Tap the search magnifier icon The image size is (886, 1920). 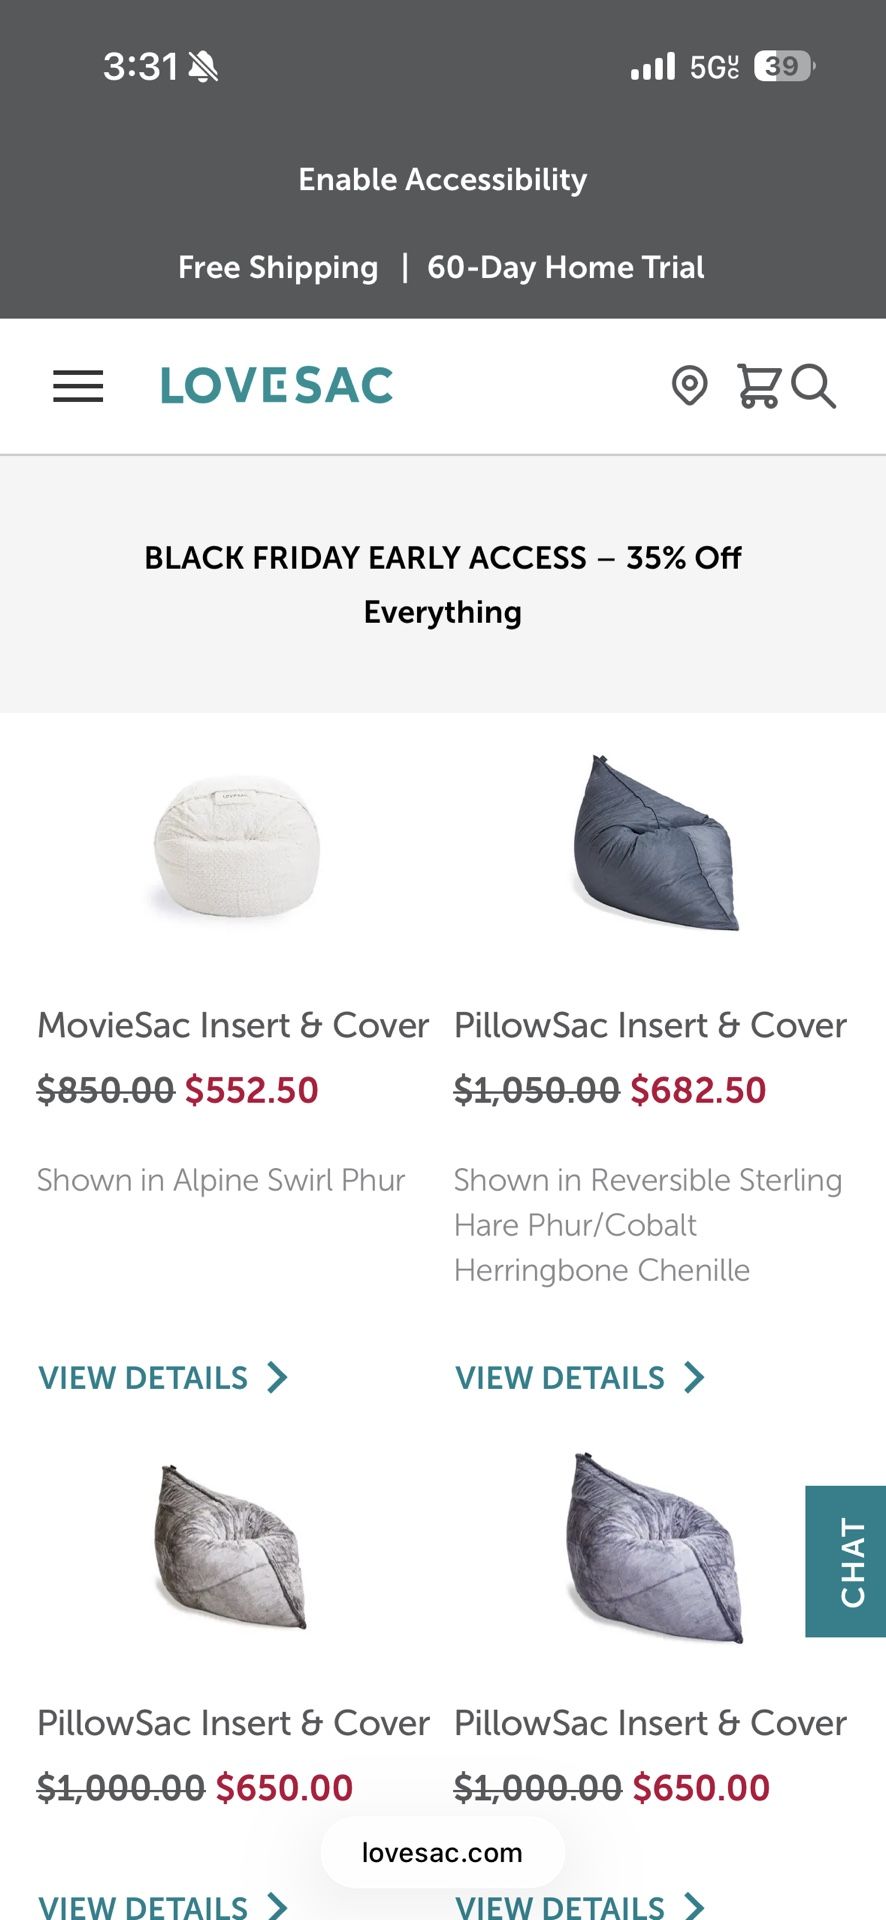(x=813, y=386)
